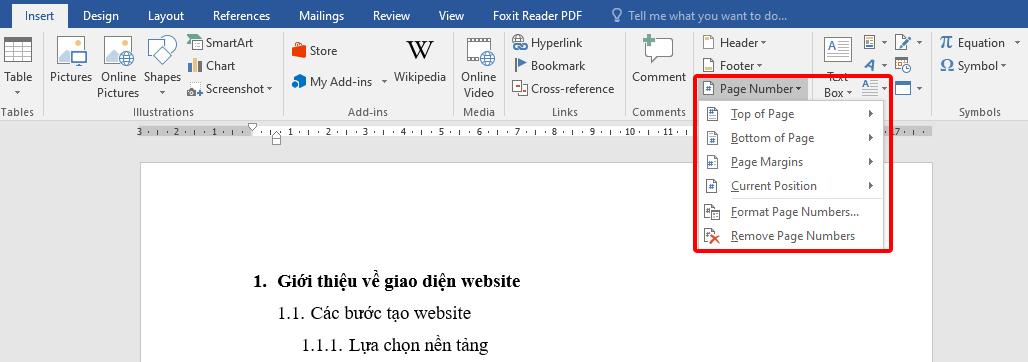Screen dimensions: 1028x362
Task: Add a new Comment
Action: (x=659, y=61)
